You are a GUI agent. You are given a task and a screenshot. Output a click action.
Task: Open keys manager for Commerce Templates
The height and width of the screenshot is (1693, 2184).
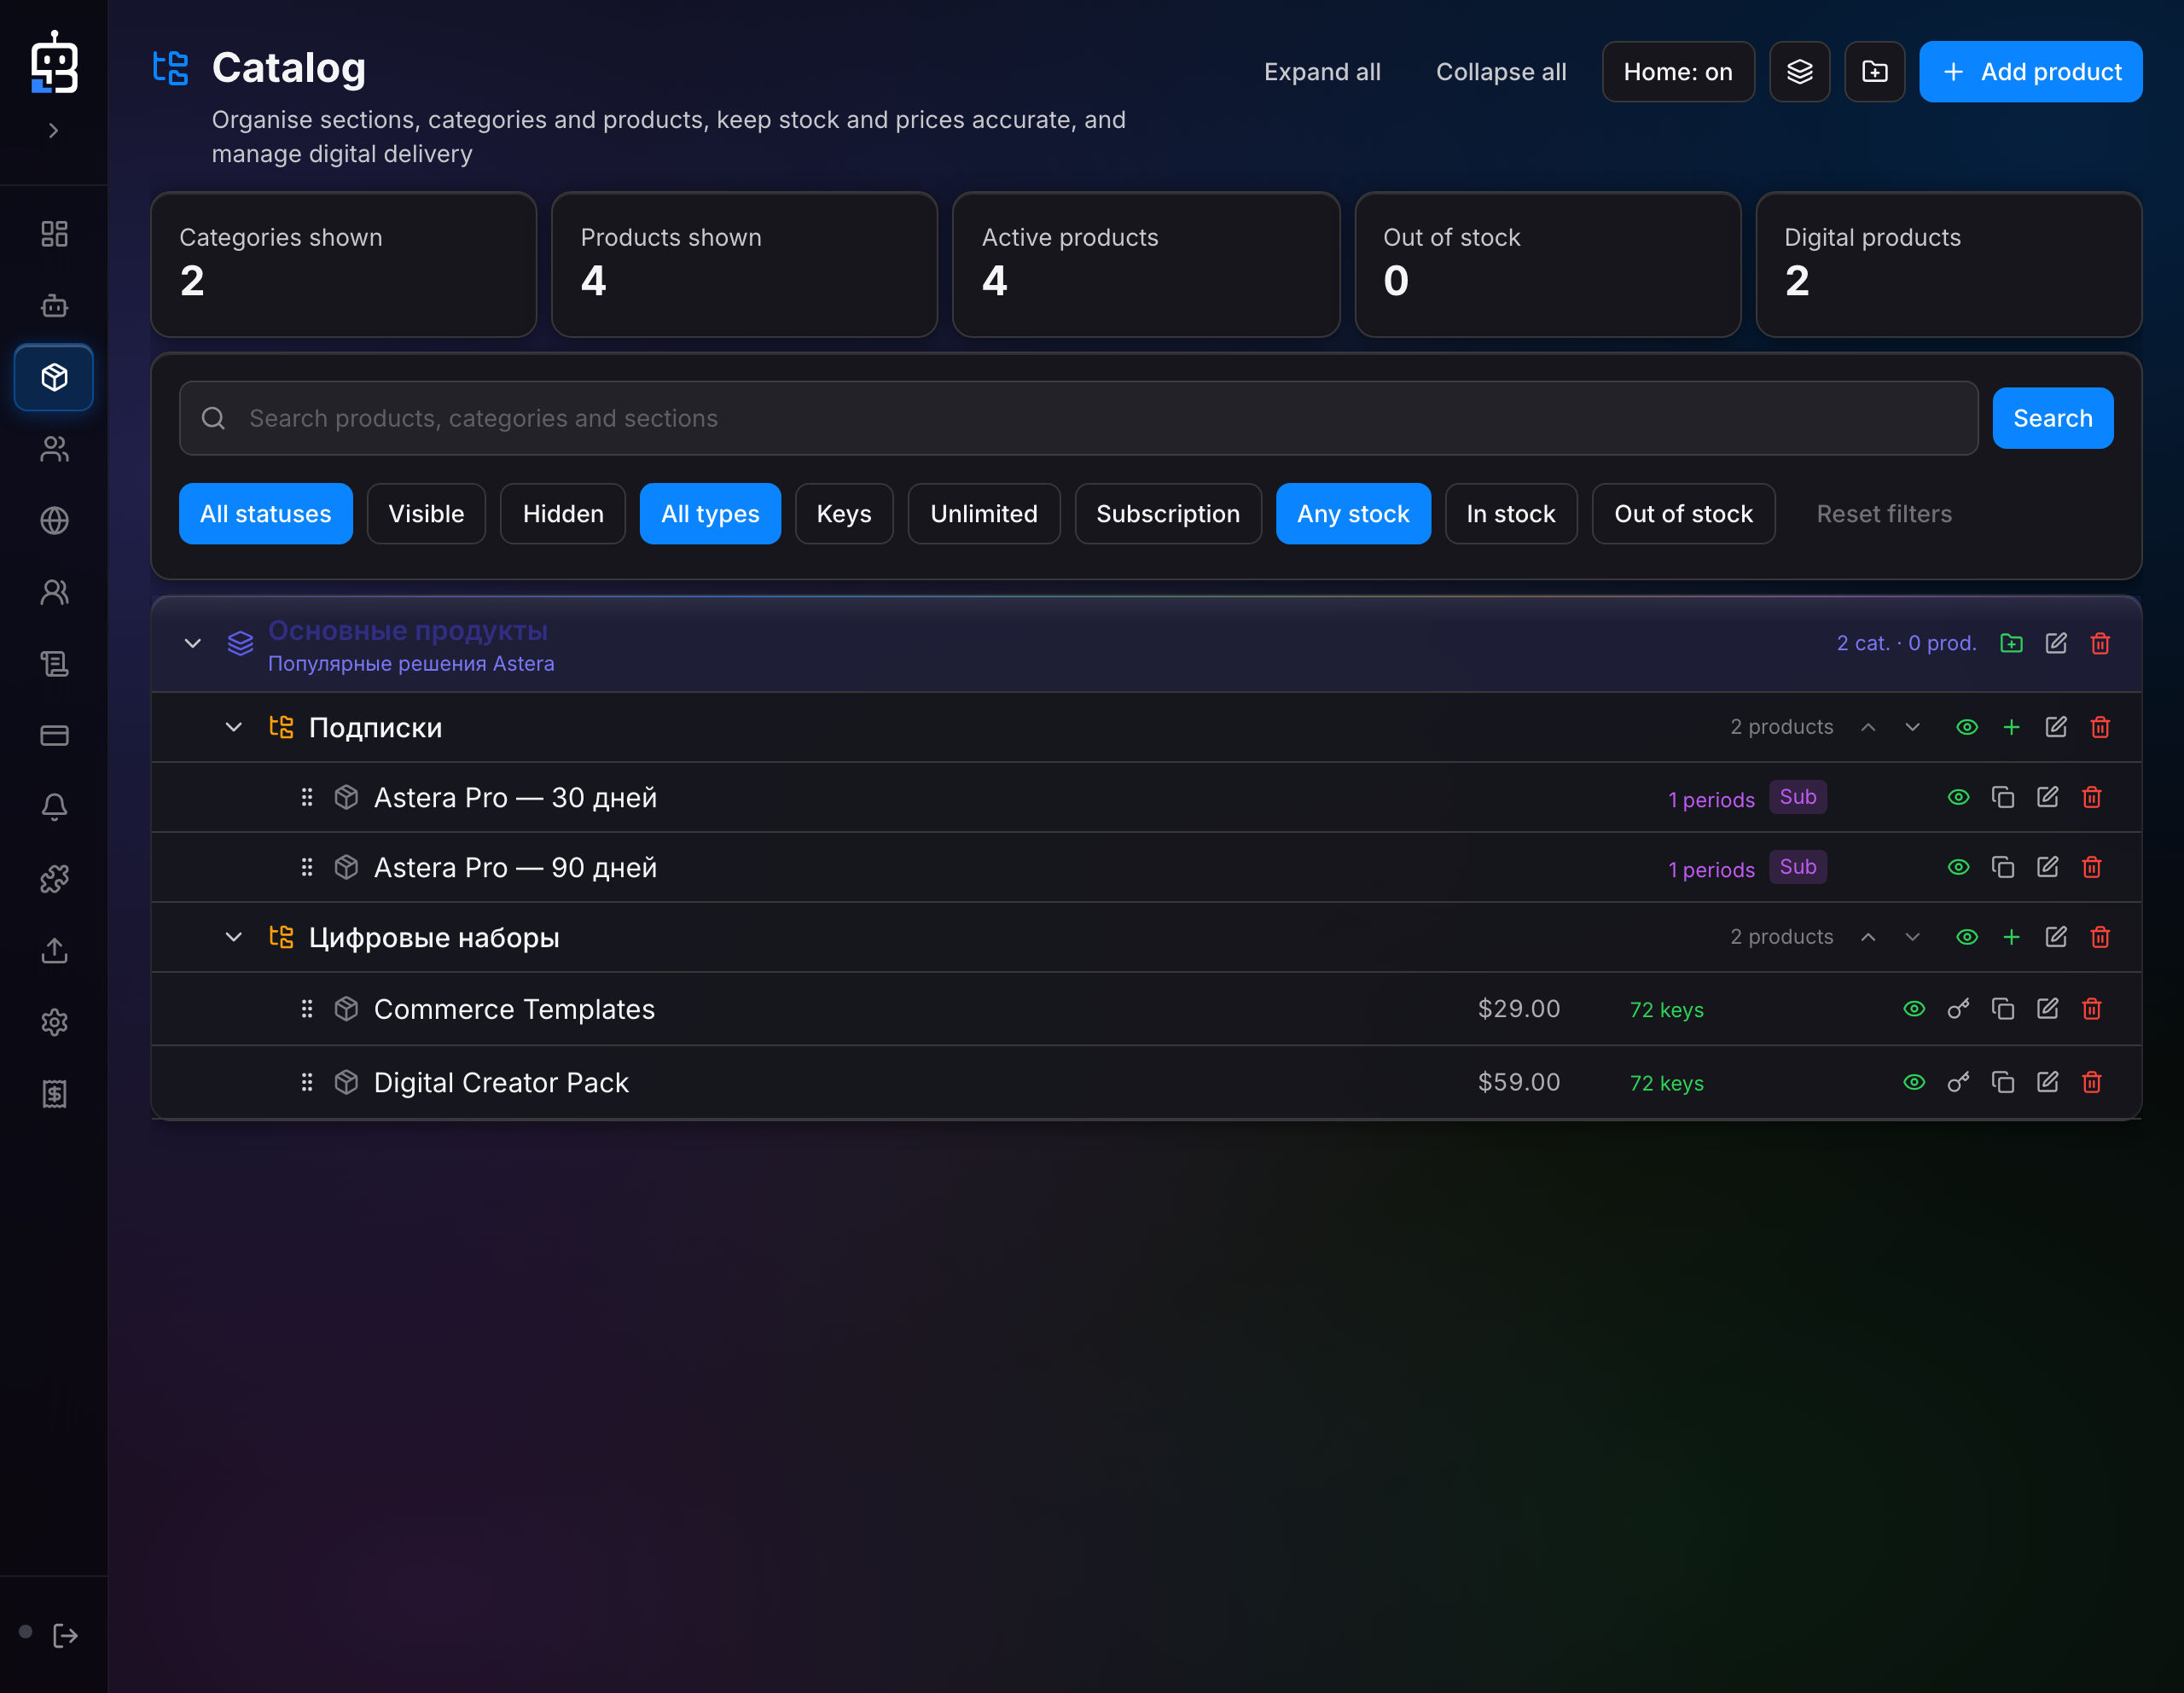[x=1958, y=1009]
